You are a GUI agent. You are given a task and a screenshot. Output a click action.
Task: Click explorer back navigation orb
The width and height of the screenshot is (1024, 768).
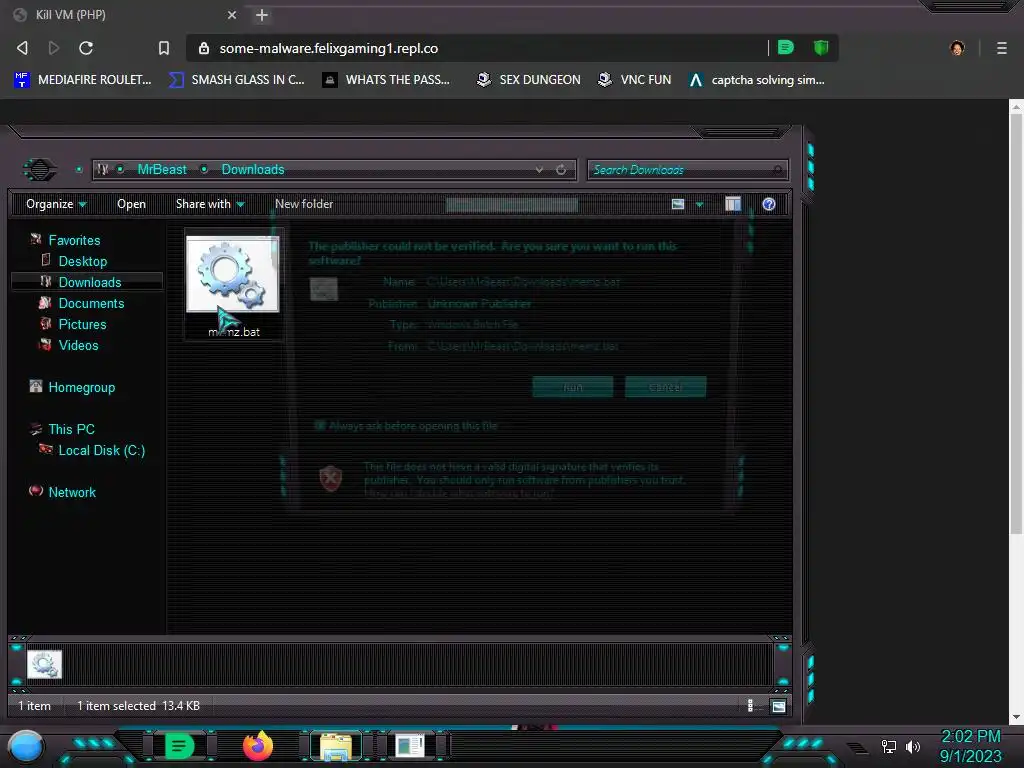tap(40, 170)
